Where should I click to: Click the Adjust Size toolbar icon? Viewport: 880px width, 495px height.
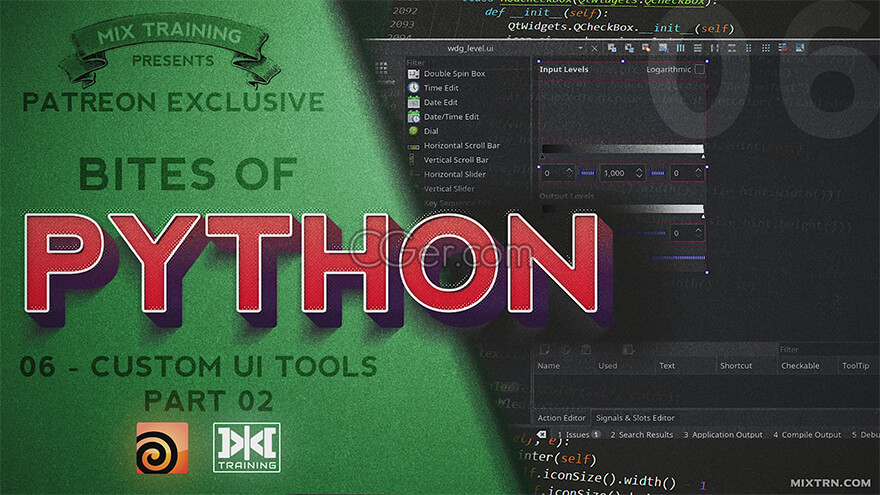tap(800, 48)
